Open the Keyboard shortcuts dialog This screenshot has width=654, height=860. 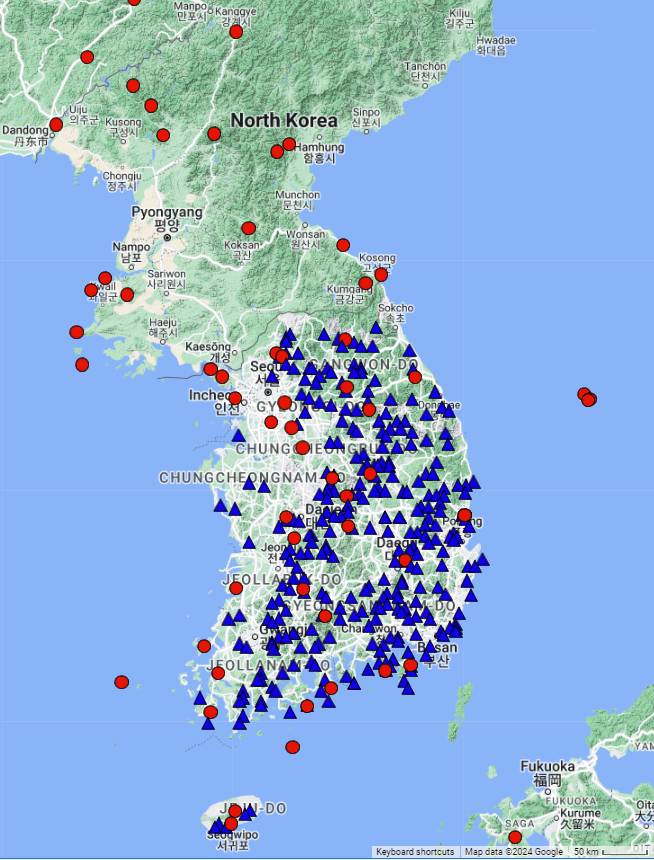click(415, 852)
